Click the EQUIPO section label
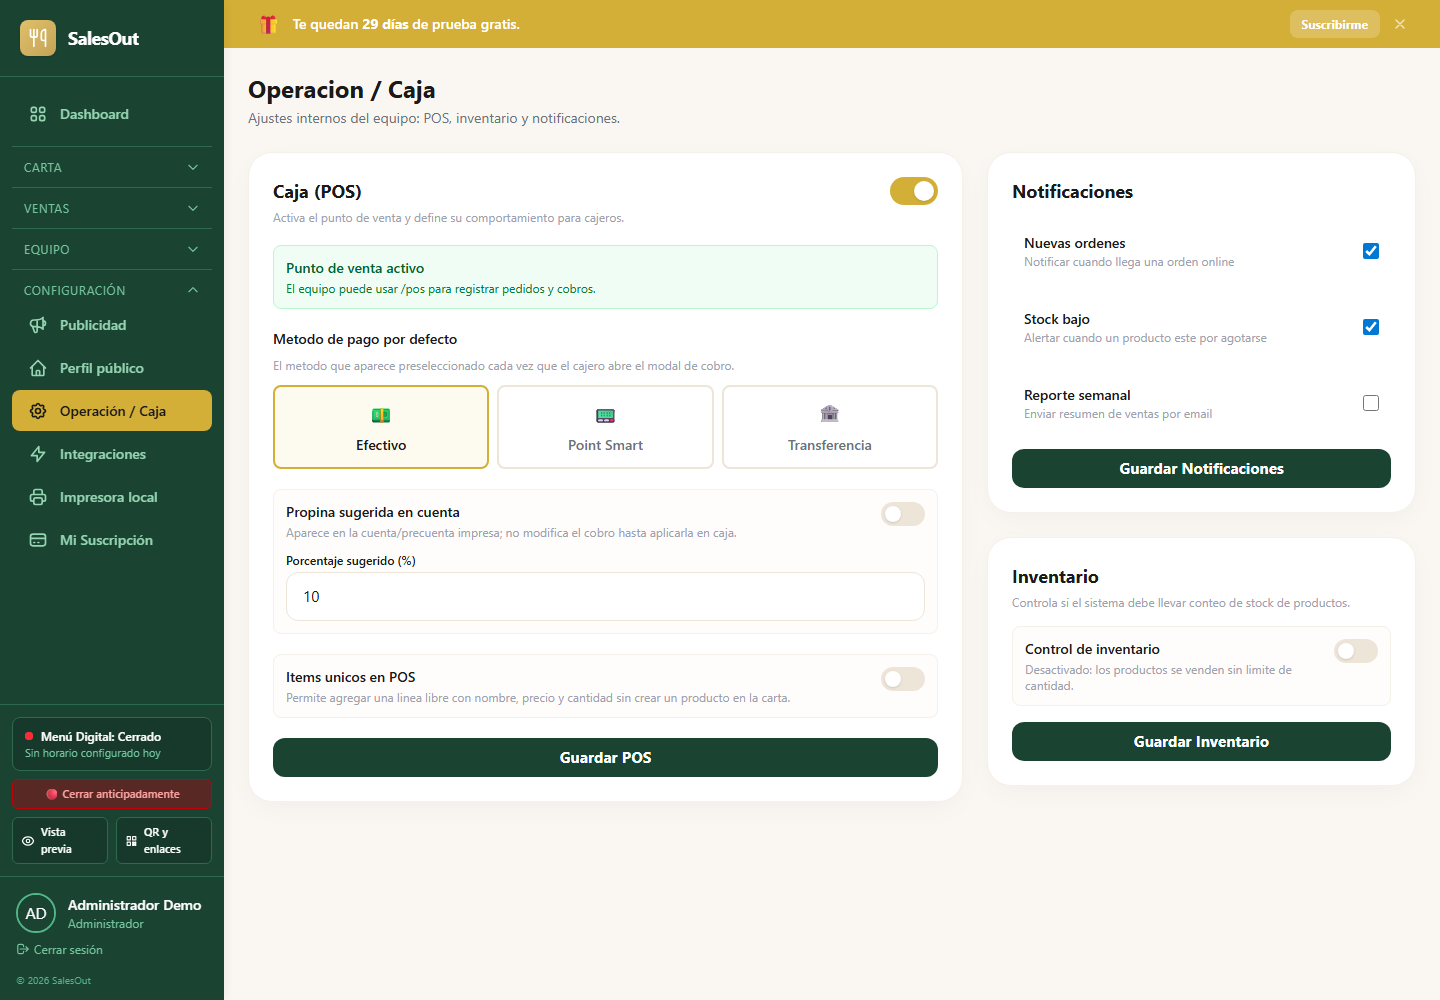1440x1000 pixels. 47,249
